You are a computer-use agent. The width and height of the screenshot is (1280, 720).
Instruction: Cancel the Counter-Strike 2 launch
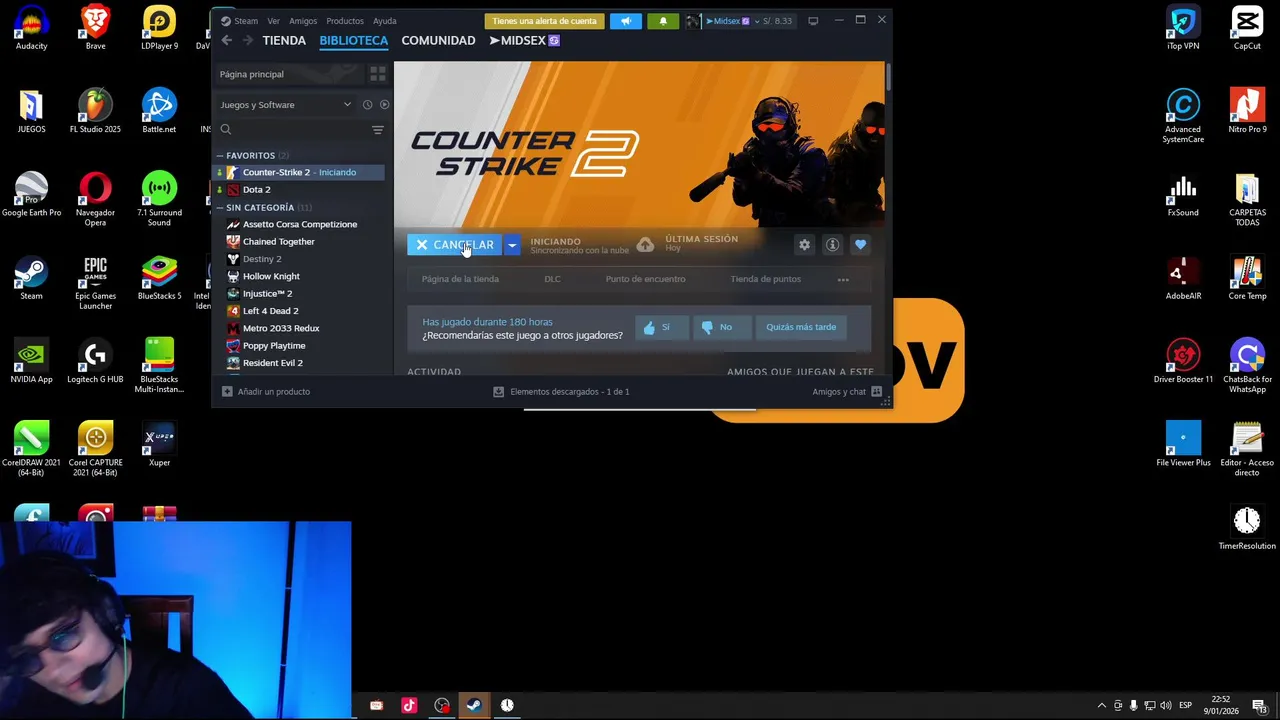pos(454,245)
